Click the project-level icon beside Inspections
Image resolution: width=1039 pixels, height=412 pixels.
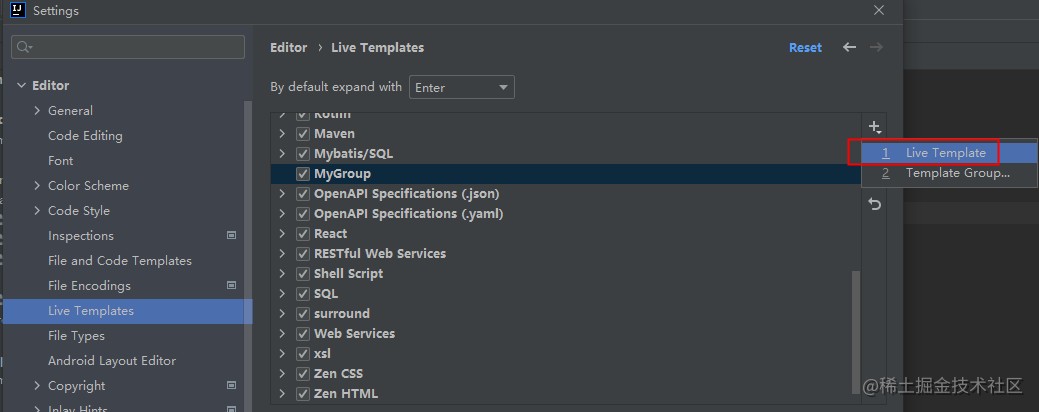tap(232, 236)
